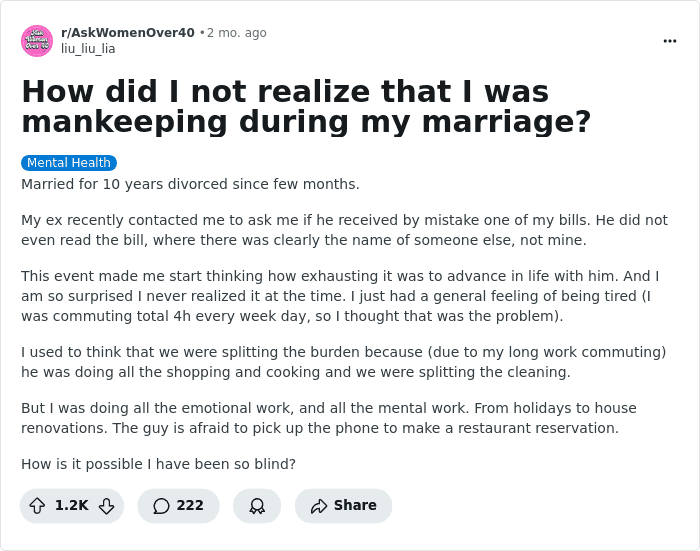
Task: Click the '2 mo. ago' timestamp
Action: click(236, 33)
